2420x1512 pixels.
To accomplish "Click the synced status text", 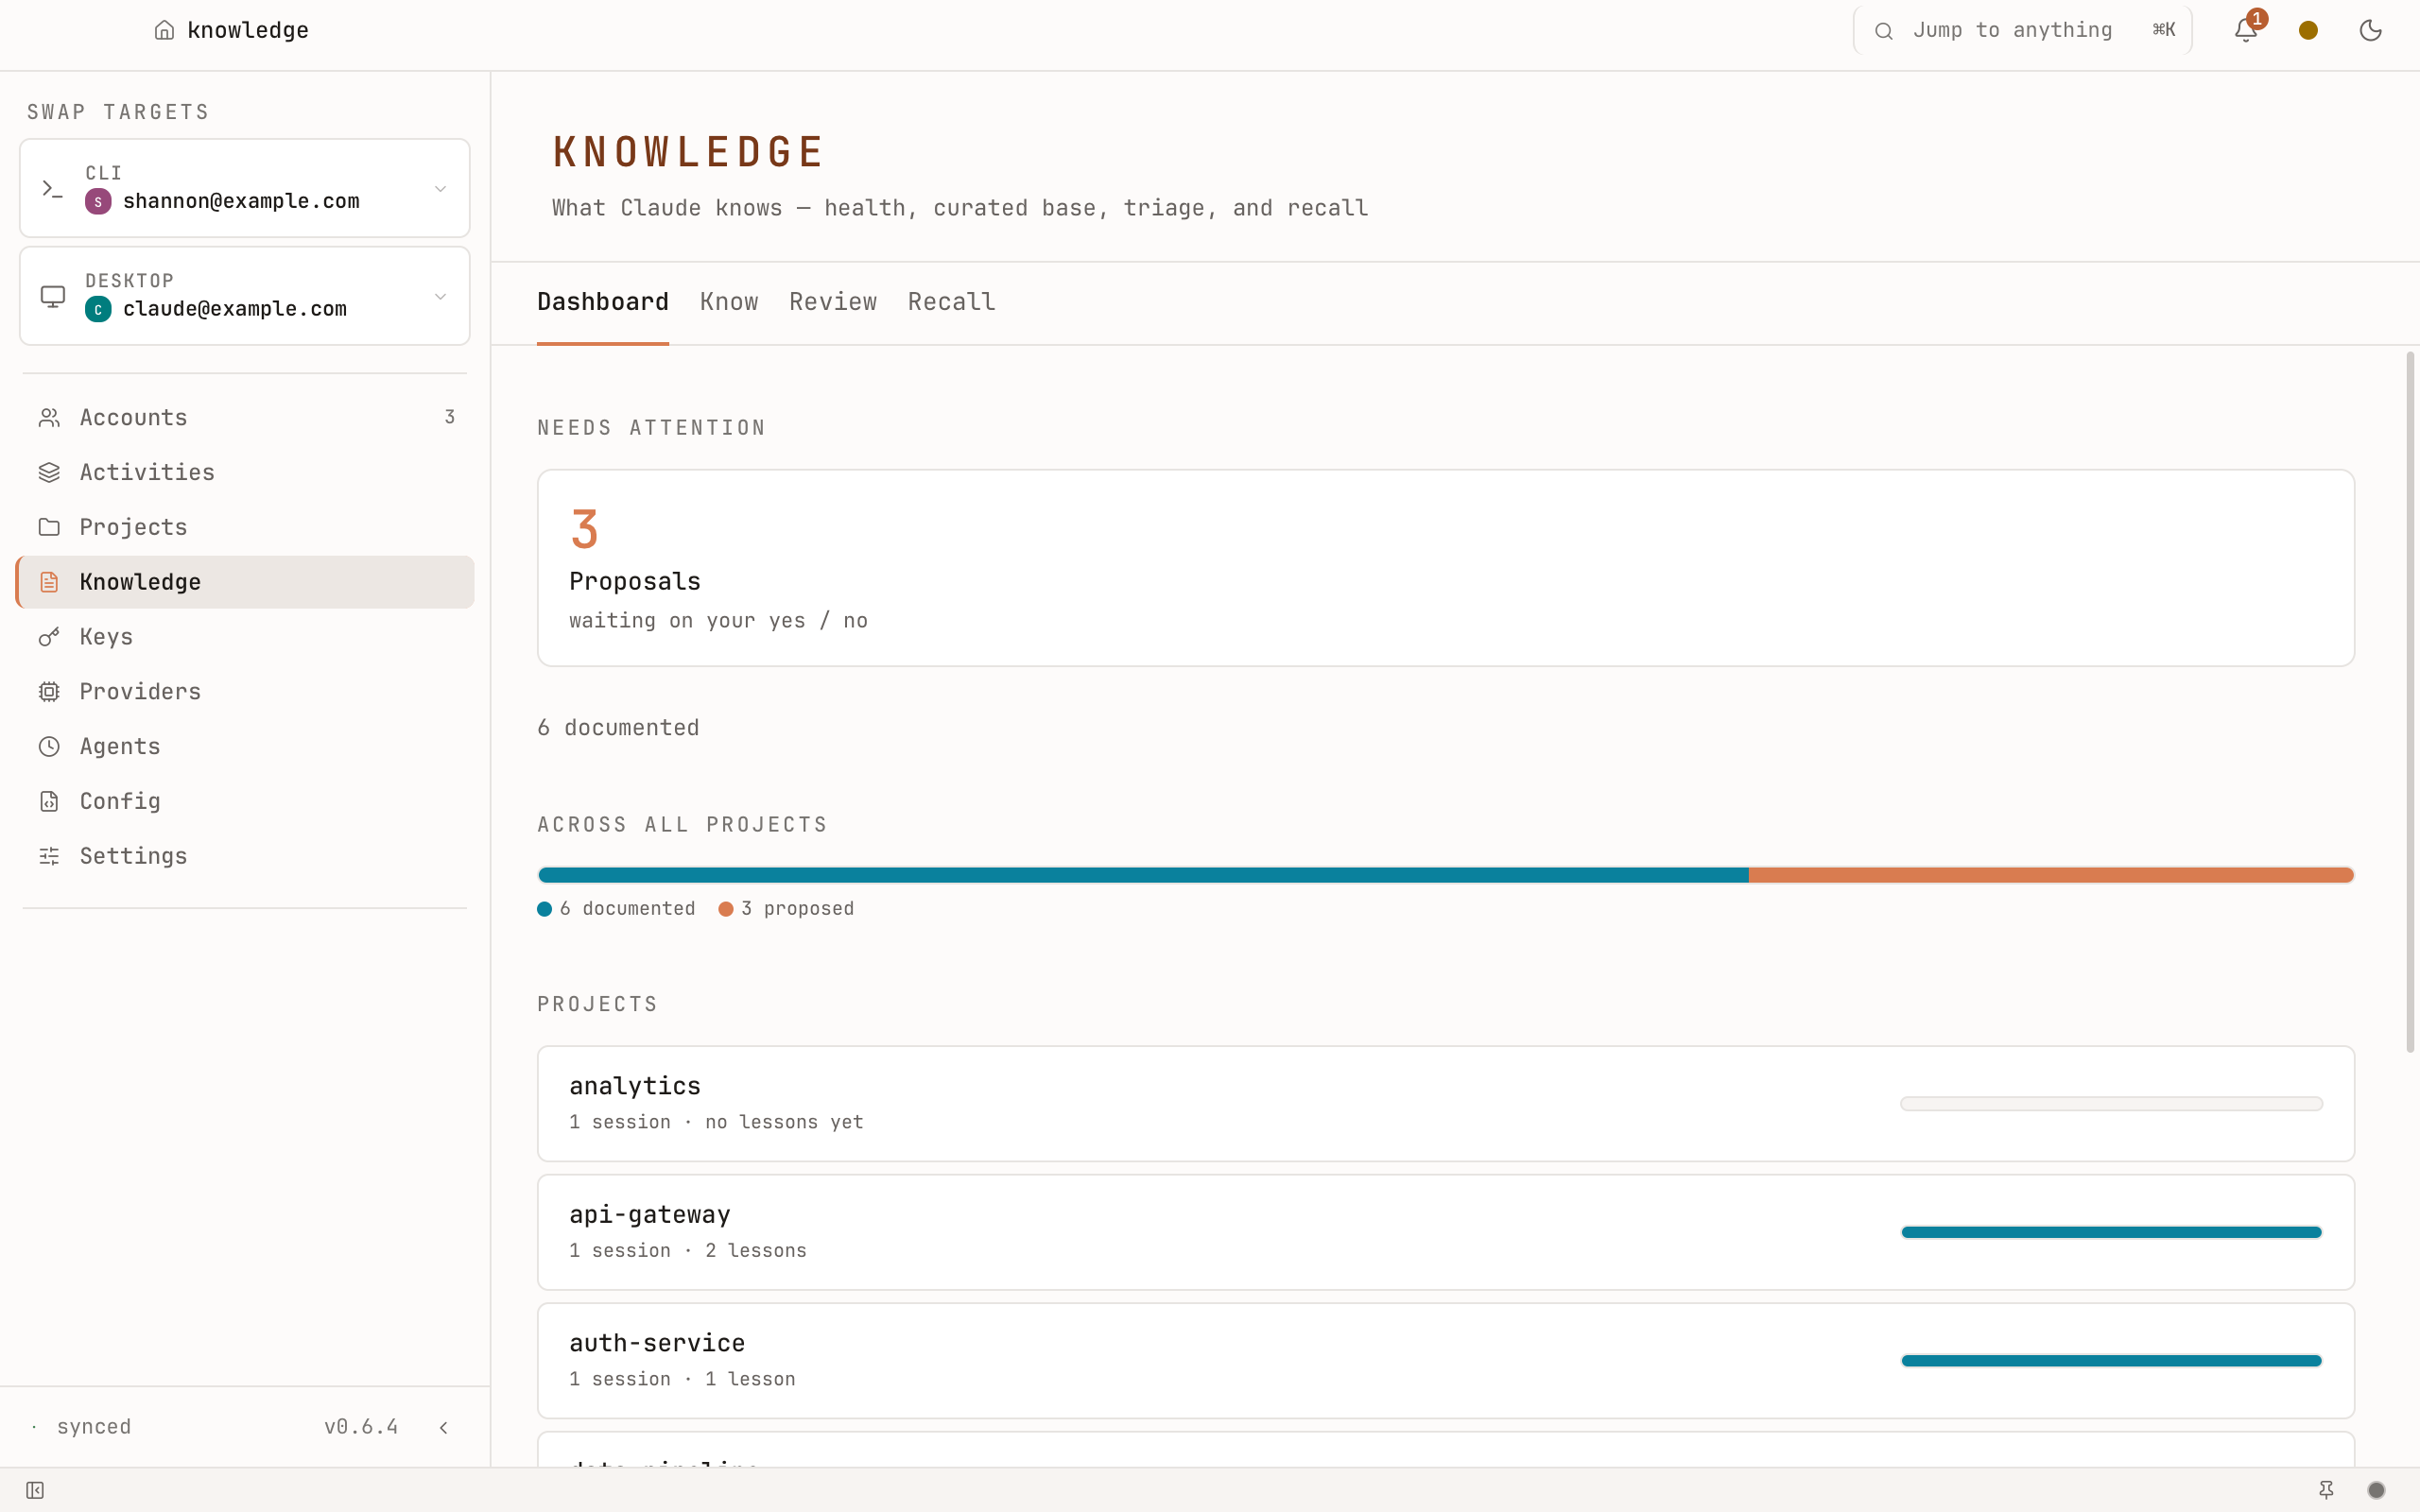I will click(x=94, y=1427).
